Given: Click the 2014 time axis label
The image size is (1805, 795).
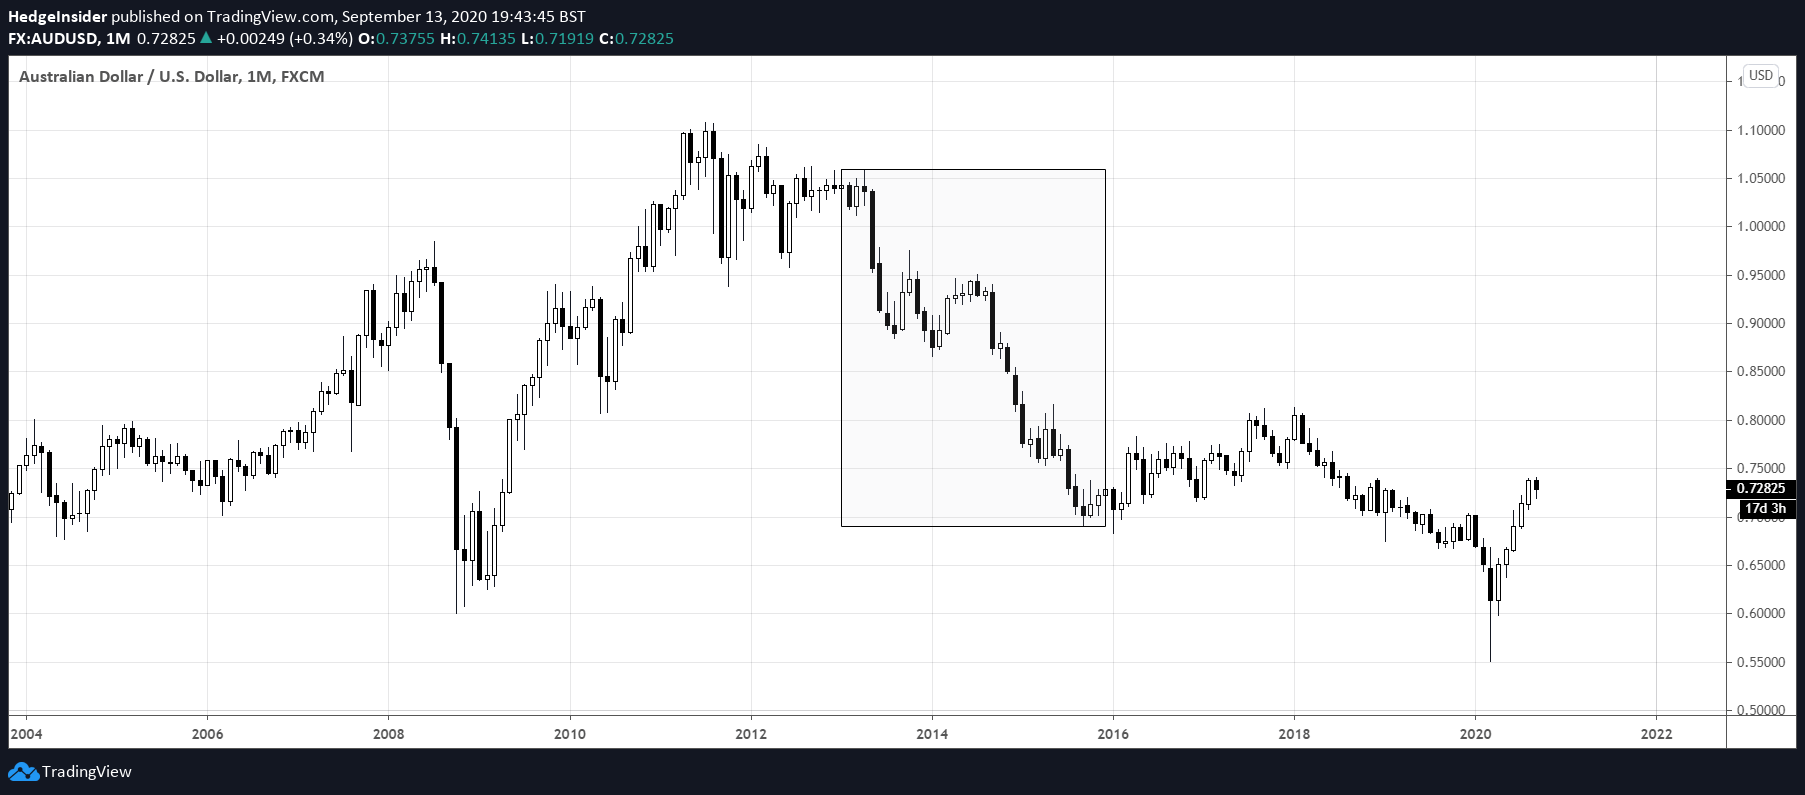Looking at the screenshot, I should point(932,734).
